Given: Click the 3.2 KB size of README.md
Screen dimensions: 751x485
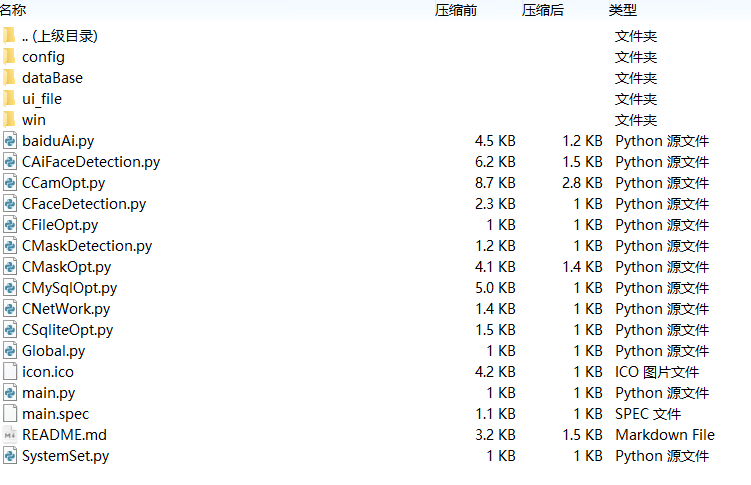Looking at the screenshot, I should pyautogui.click(x=495, y=435).
